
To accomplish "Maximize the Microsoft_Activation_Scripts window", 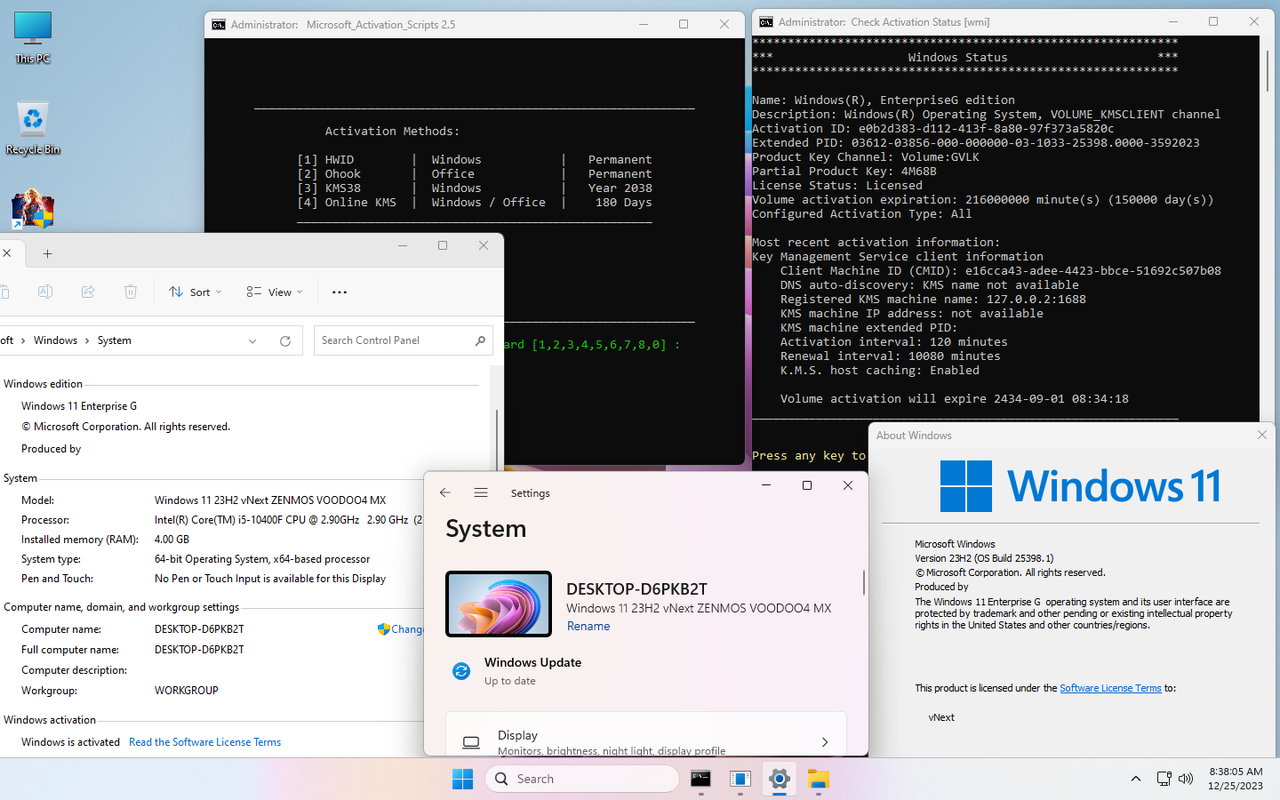I will point(683,24).
